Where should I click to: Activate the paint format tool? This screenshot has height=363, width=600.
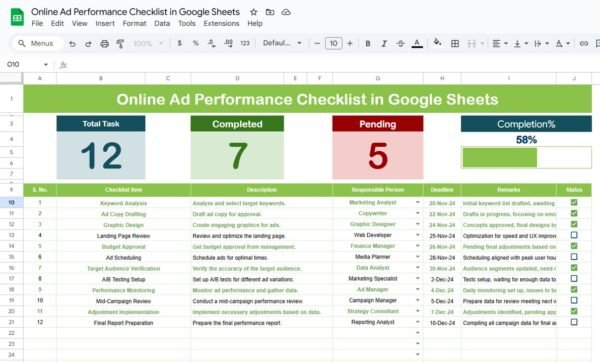pyautogui.click(x=121, y=44)
